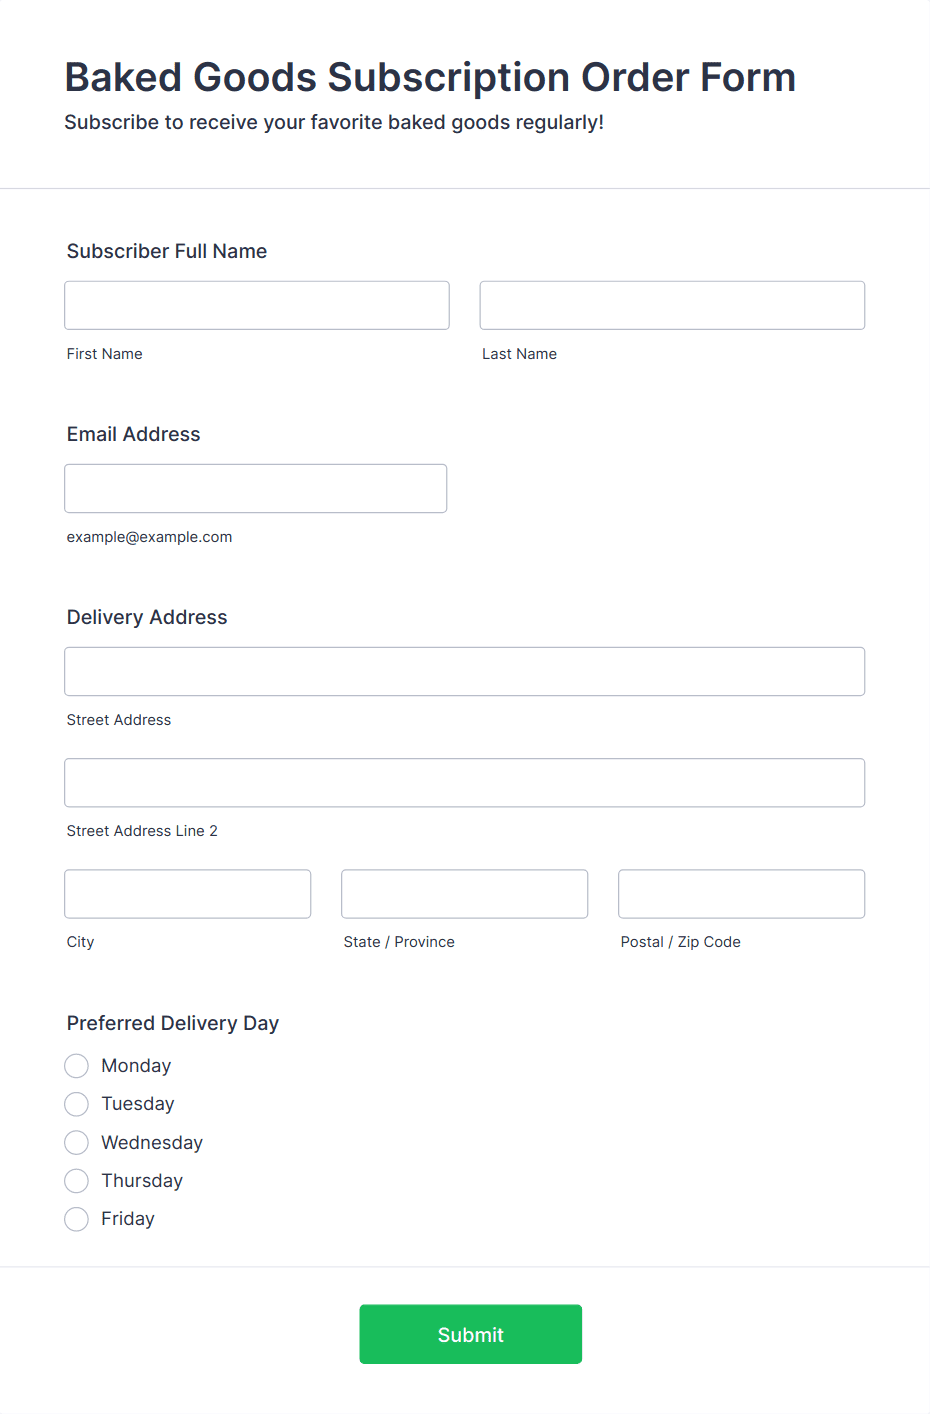Click the Street Address field
The height and width of the screenshot is (1414, 930).
point(464,671)
